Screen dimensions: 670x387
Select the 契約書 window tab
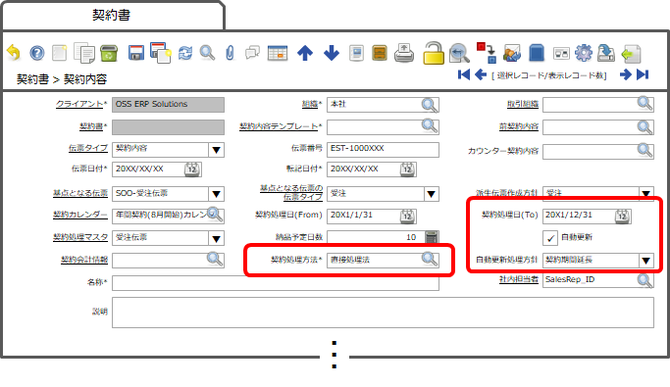pyautogui.click(x=113, y=16)
